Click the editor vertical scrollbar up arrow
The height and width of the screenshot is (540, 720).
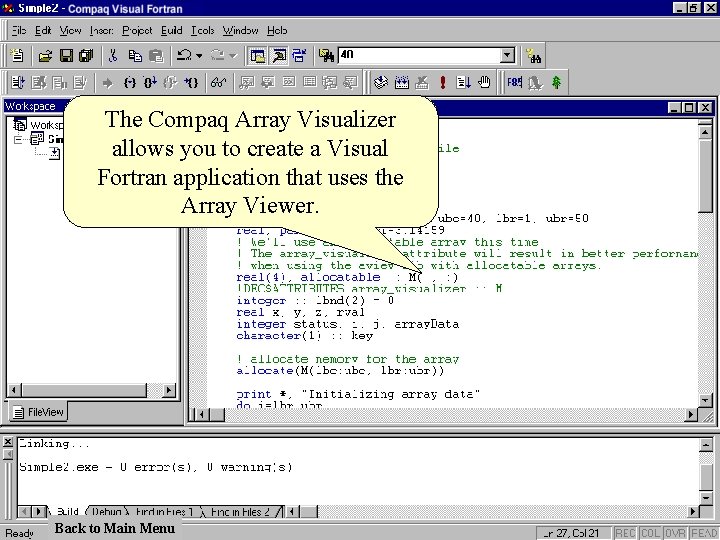tap(705, 132)
